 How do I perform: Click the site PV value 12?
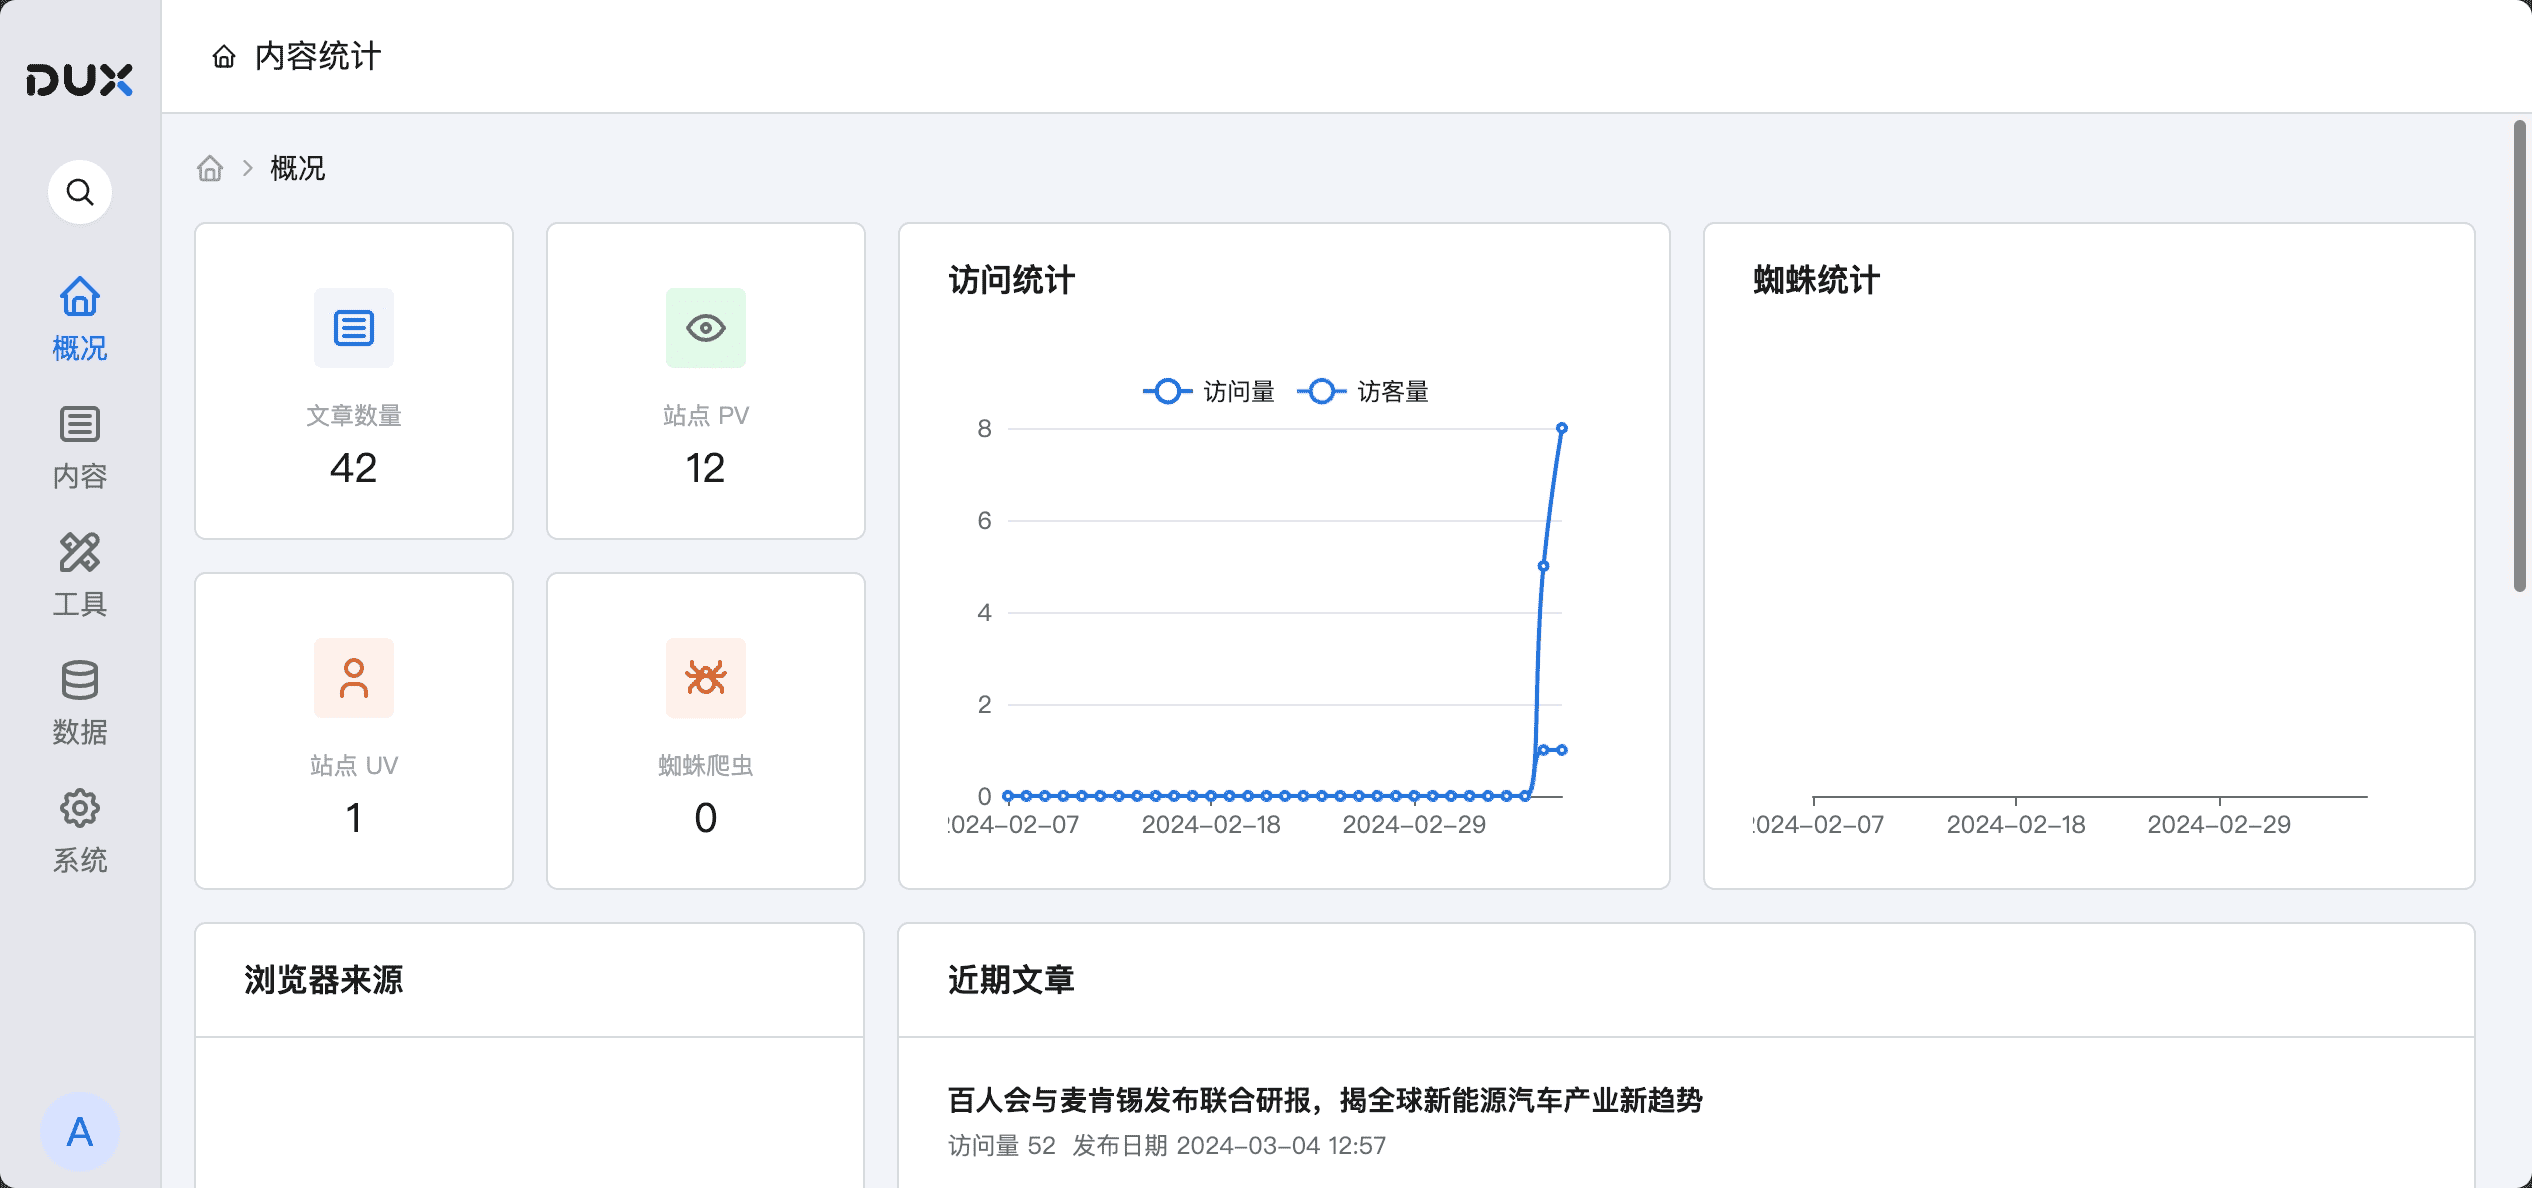706,468
